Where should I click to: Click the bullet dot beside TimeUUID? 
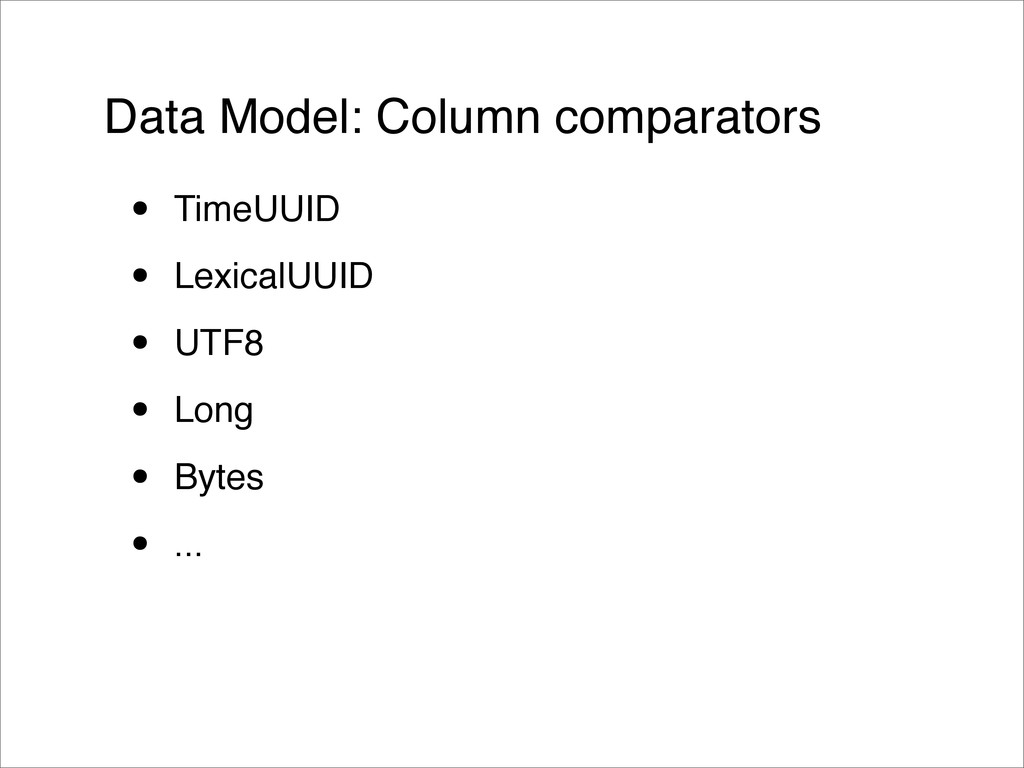click(140, 209)
